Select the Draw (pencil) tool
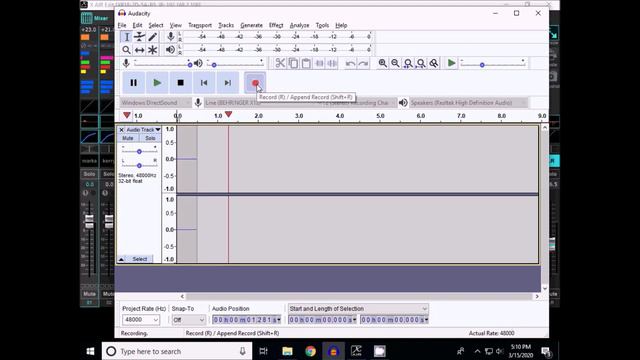640x360 pixels. 152,37
